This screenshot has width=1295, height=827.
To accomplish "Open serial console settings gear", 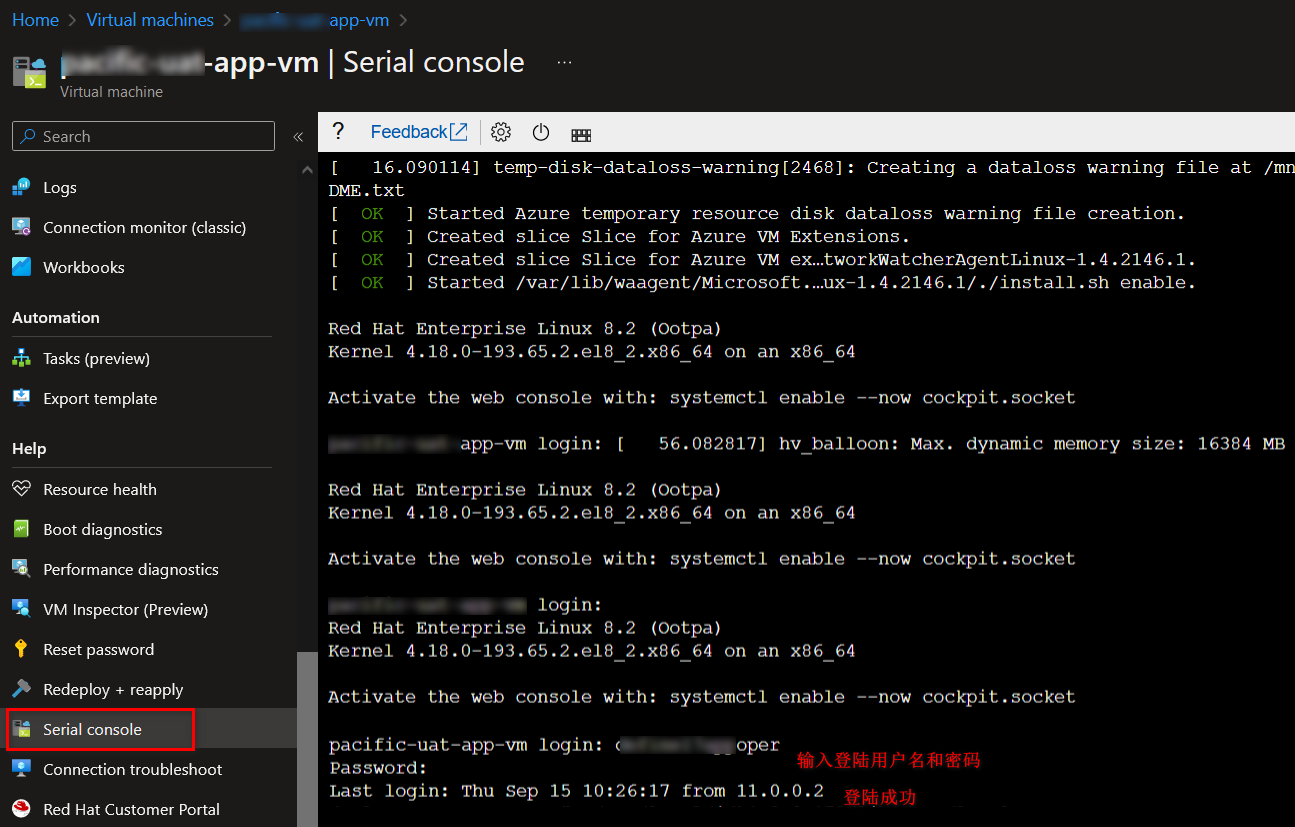I will click(501, 132).
